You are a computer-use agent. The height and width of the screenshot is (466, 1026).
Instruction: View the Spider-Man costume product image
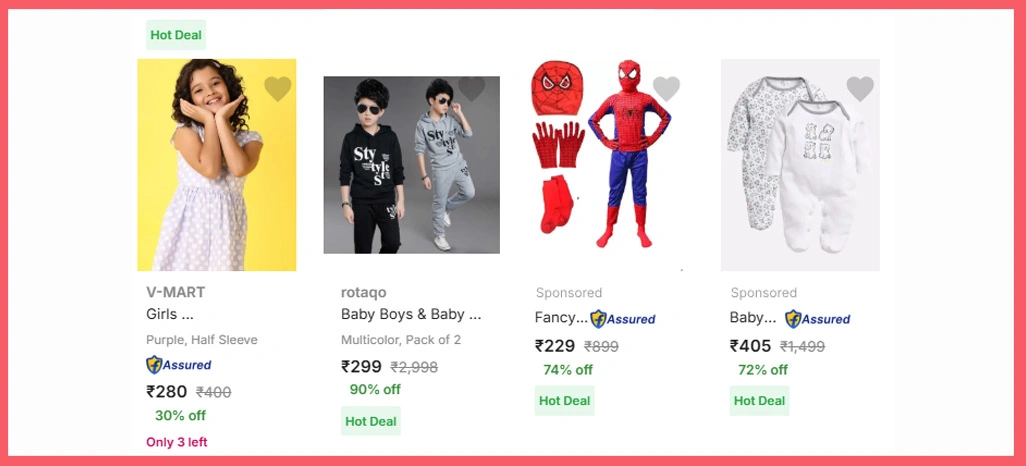click(x=606, y=165)
